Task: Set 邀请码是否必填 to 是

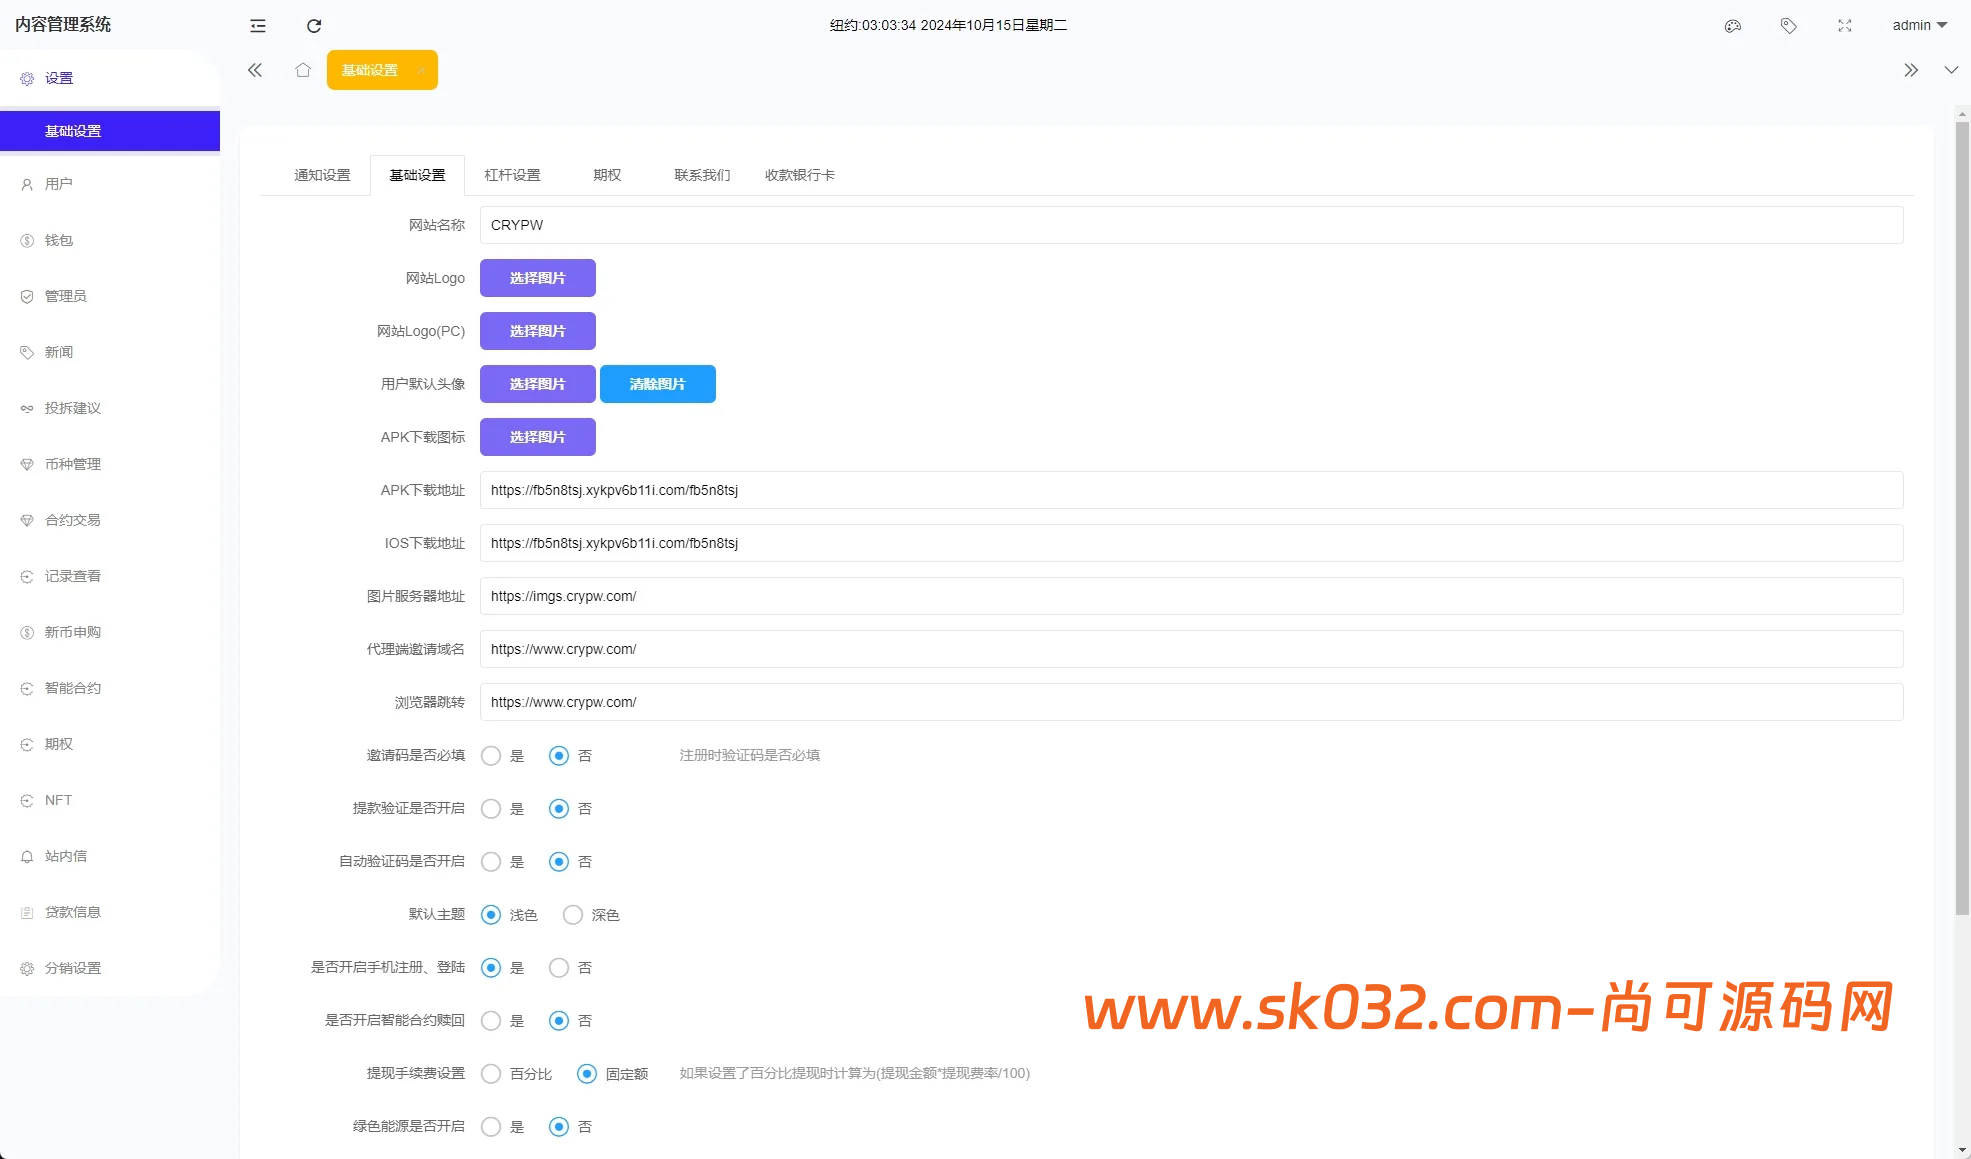Action: [x=491, y=756]
